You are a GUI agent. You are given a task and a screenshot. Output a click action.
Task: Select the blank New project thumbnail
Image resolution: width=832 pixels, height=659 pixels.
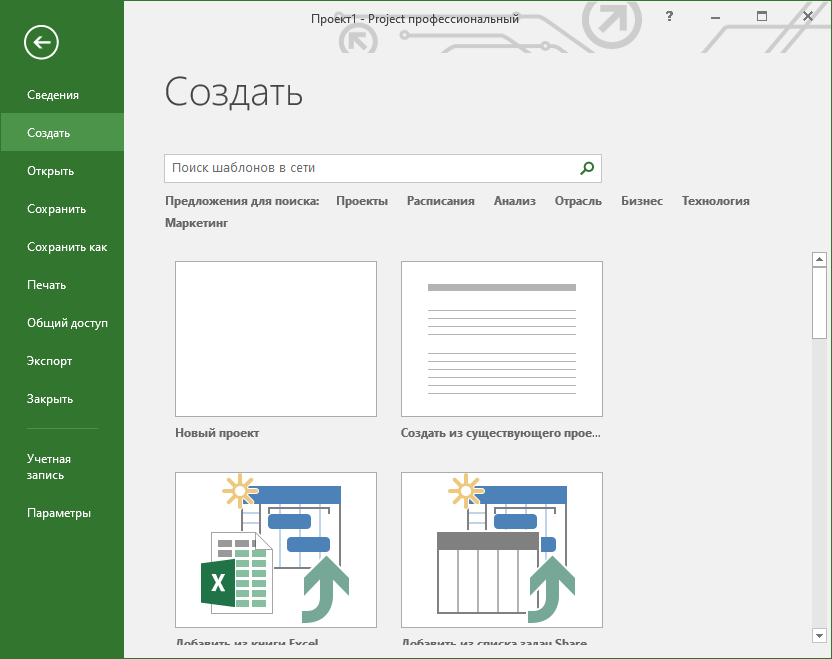tap(276, 339)
